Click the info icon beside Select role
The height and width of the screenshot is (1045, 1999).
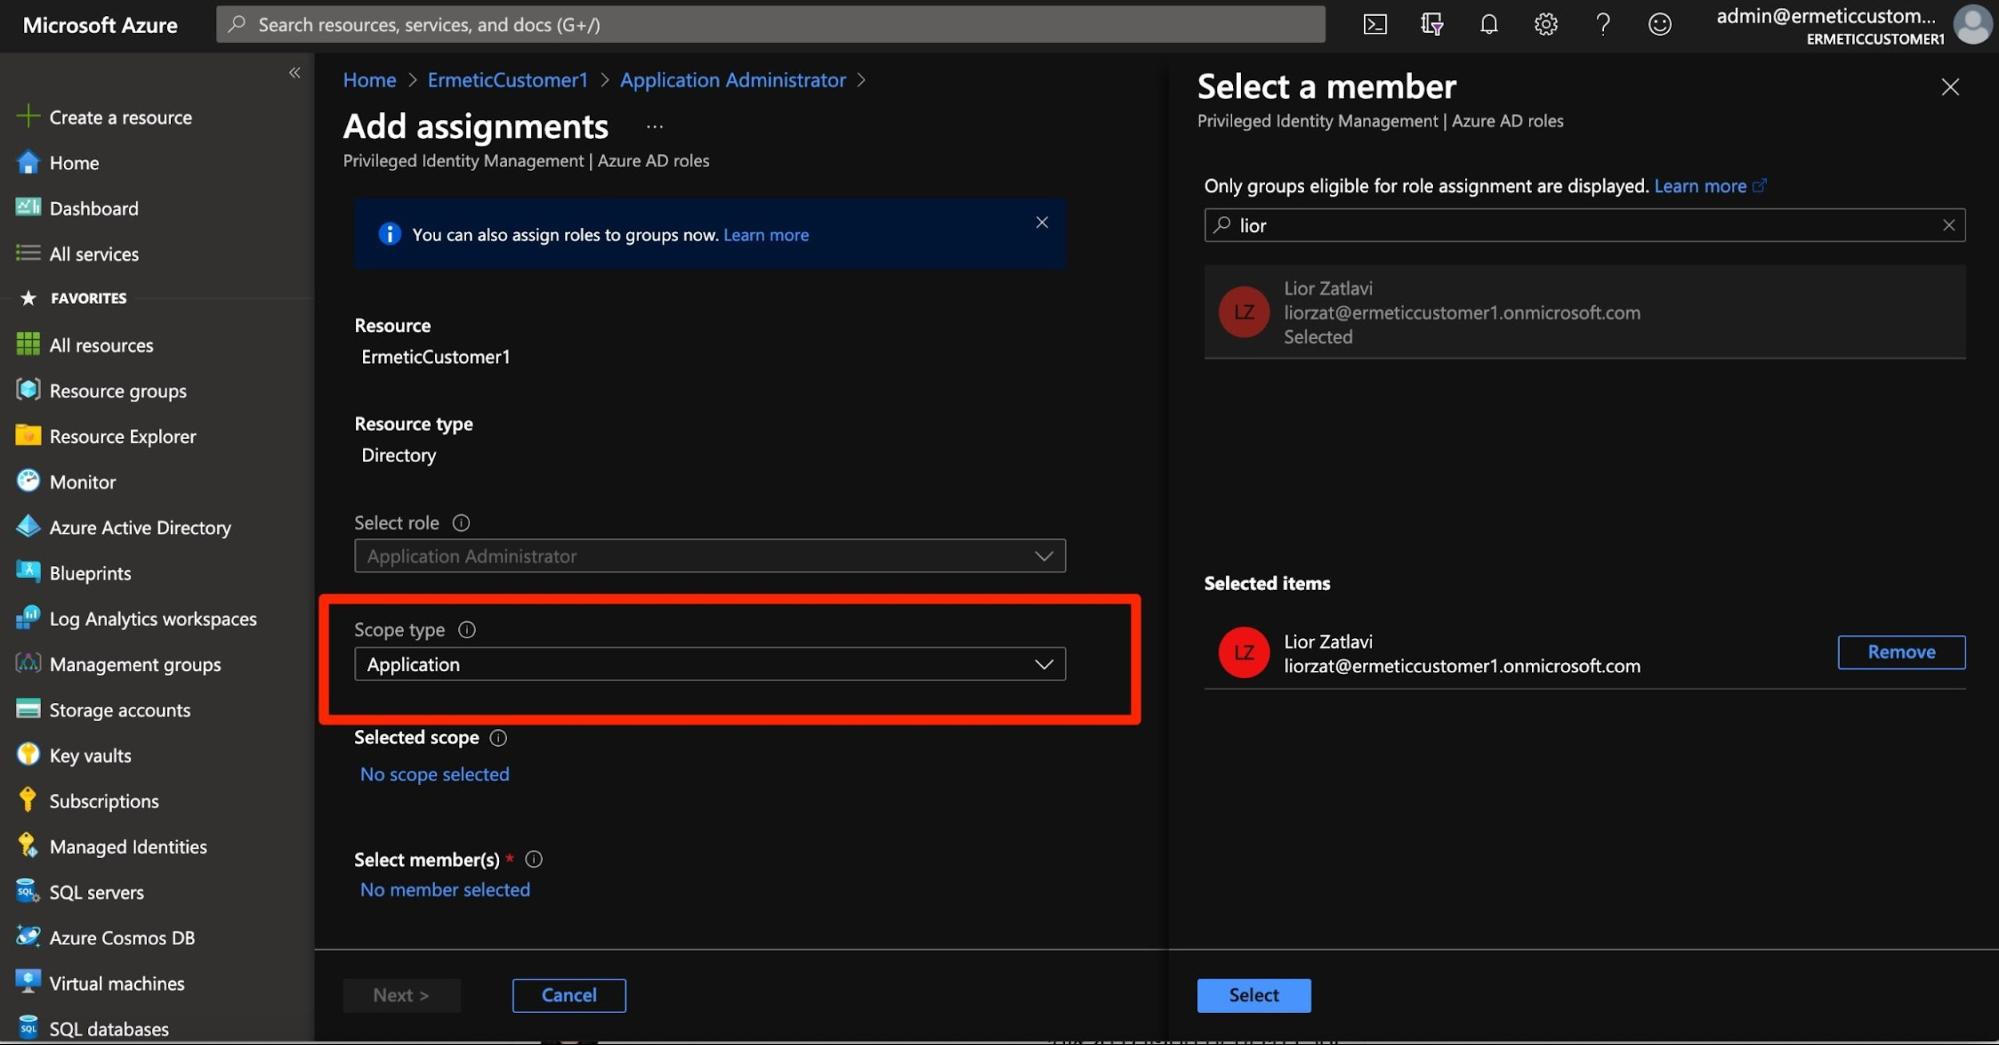click(460, 523)
